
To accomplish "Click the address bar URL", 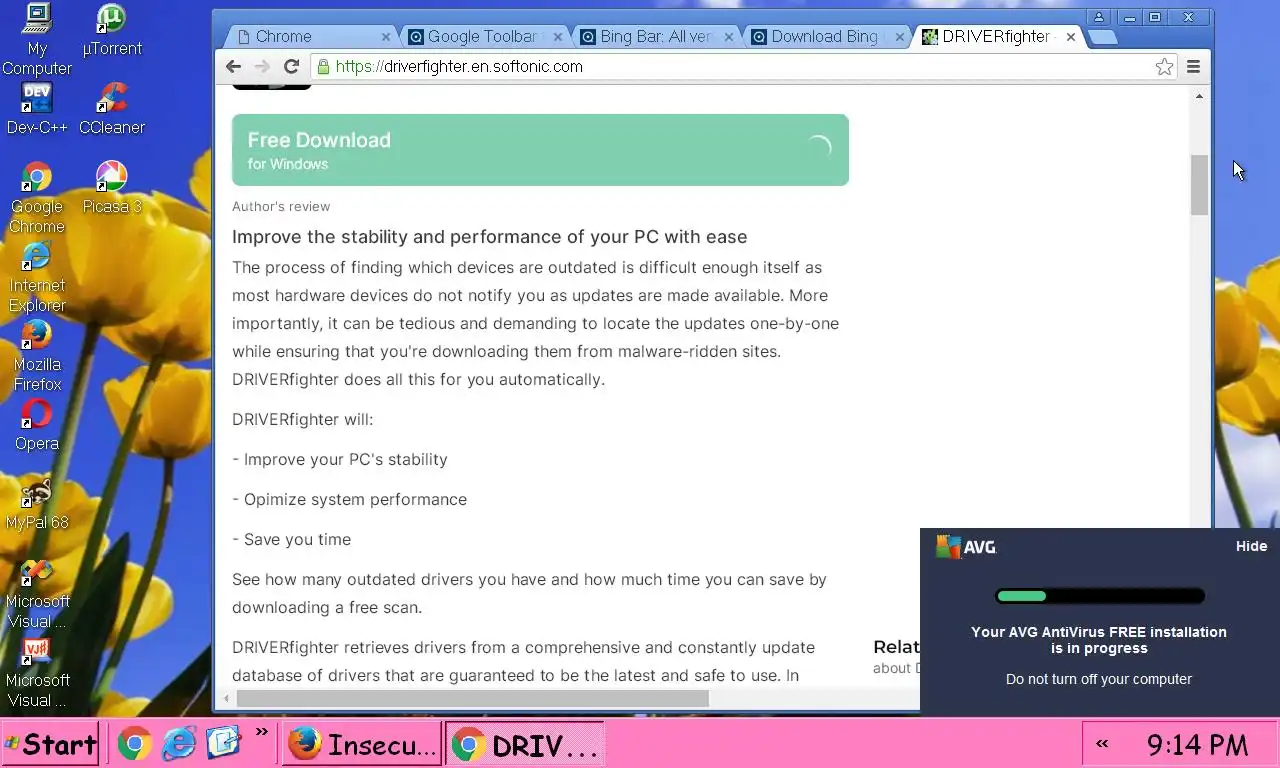I will click(x=459, y=66).
